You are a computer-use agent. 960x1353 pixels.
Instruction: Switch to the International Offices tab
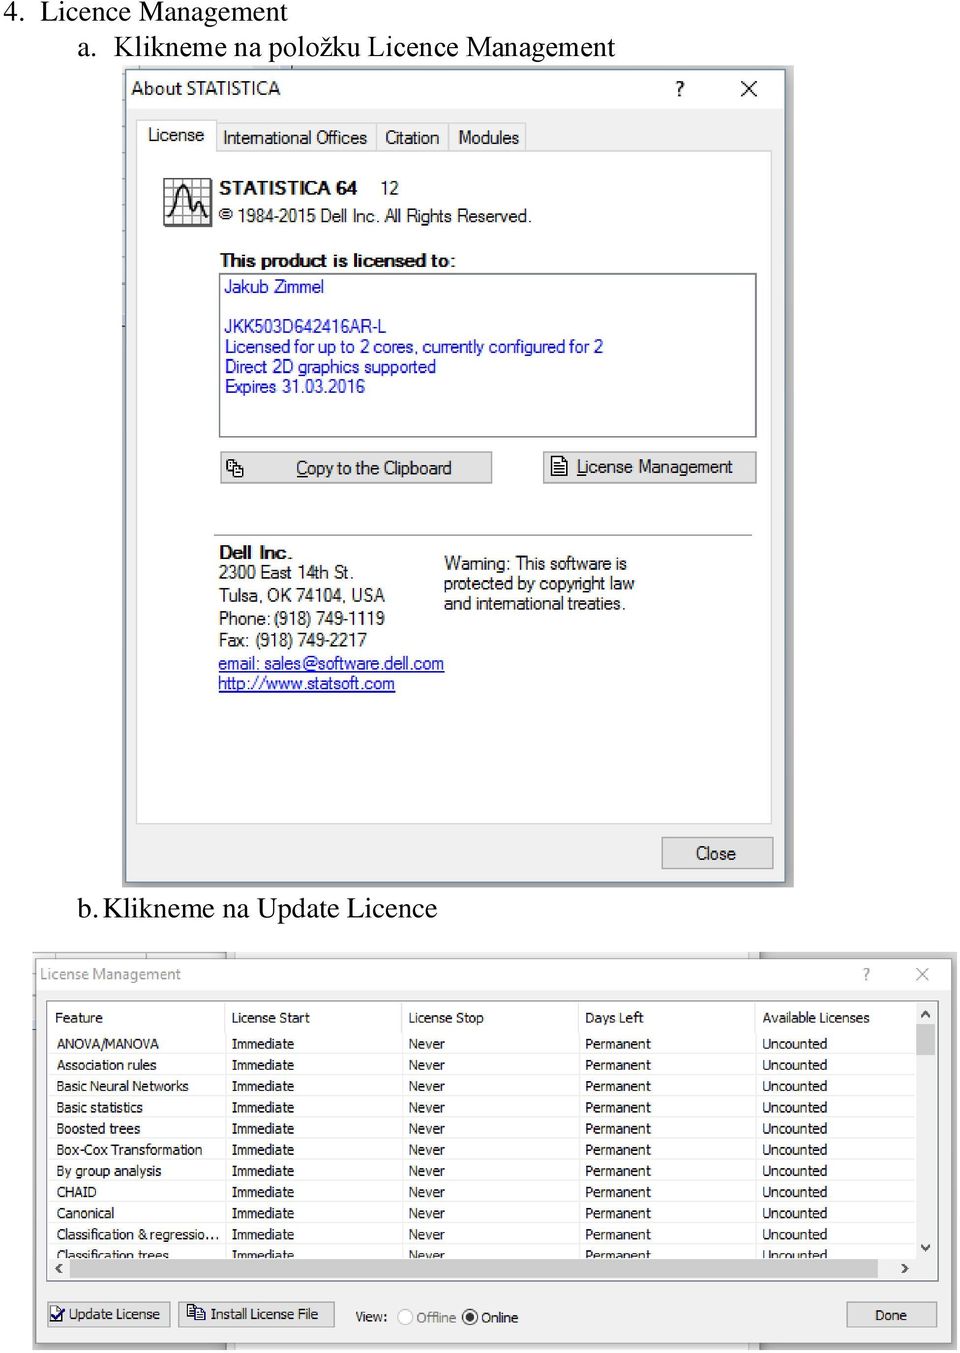pyautogui.click(x=295, y=138)
